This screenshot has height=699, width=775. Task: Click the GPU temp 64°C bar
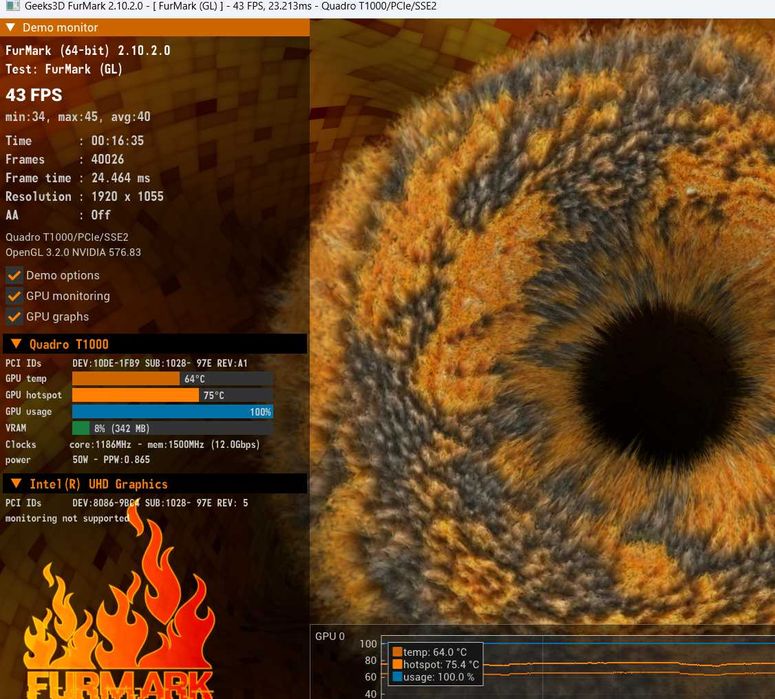[x=172, y=379]
